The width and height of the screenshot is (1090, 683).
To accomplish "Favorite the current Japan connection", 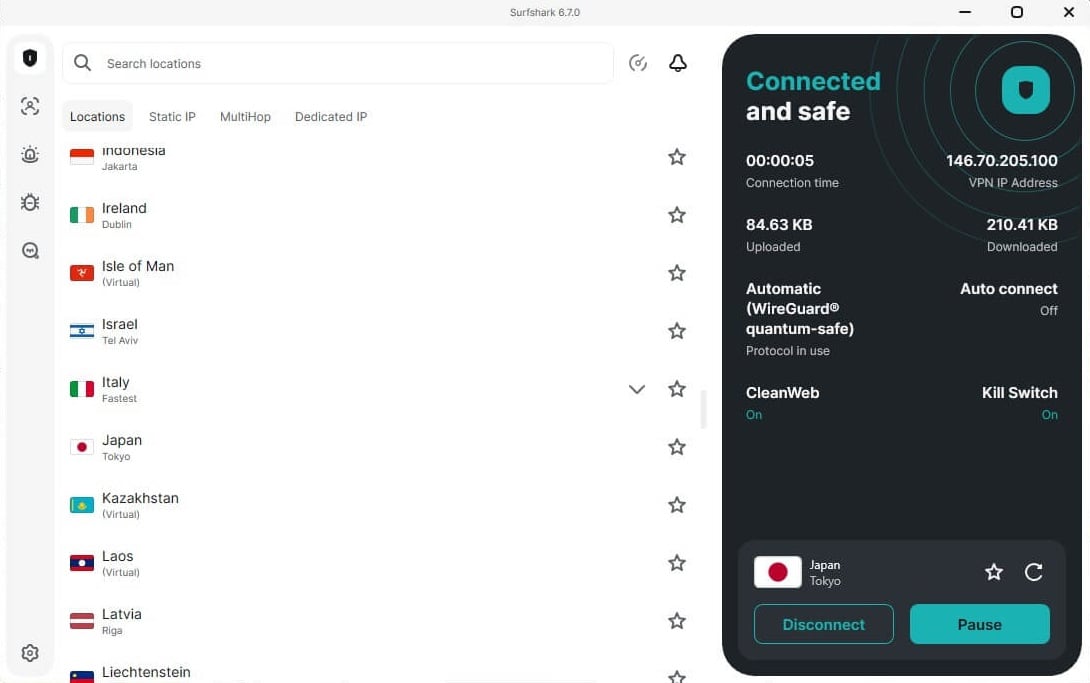I will pyautogui.click(x=993, y=572).
